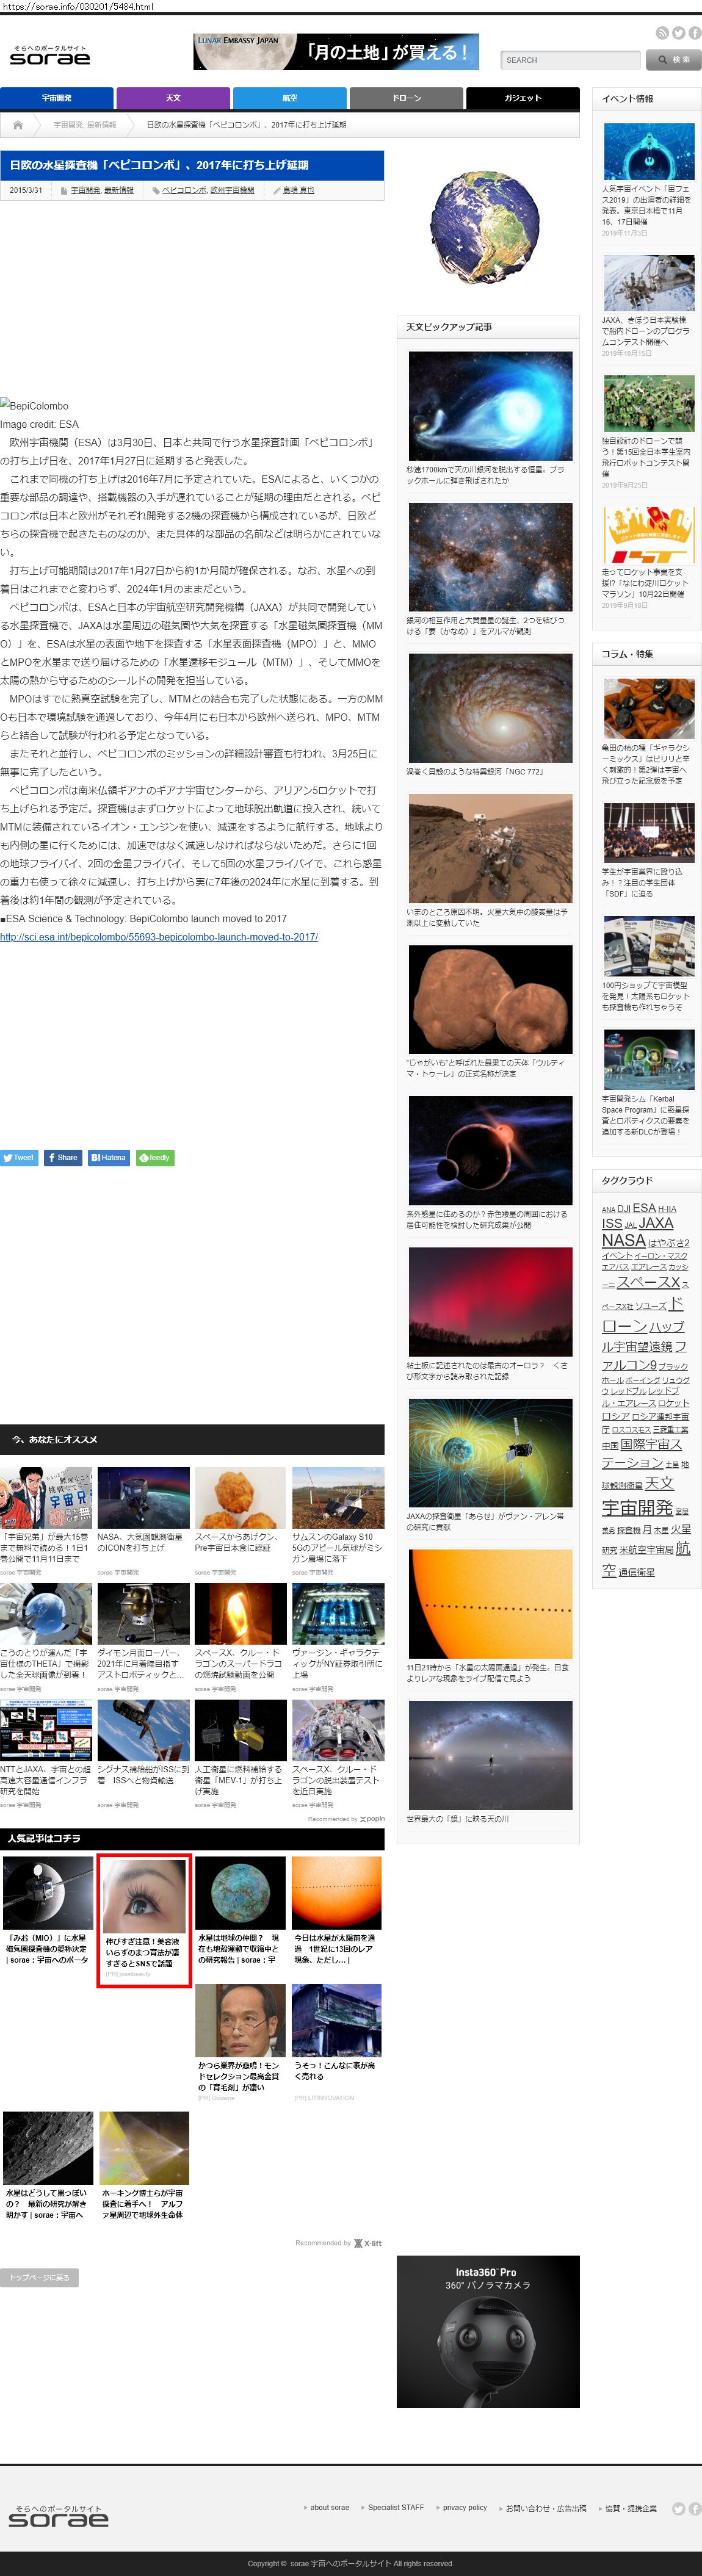Screen dimensions: 702x2576
Task: Open the Twitter icon in the header
Action: pos(678,33)
